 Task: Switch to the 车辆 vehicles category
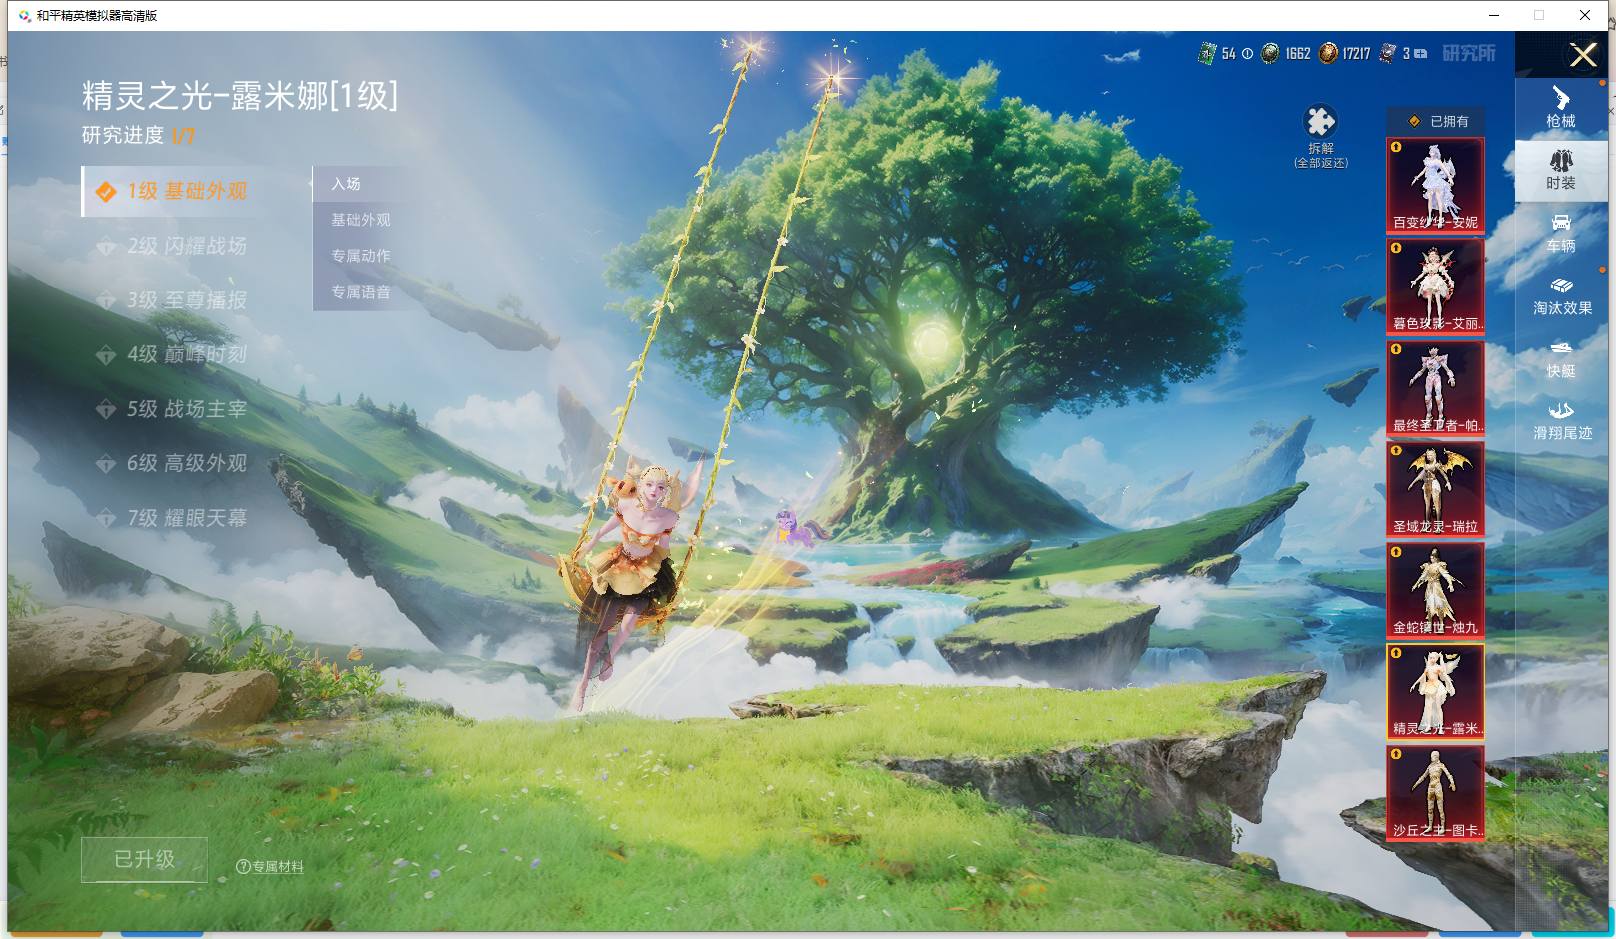(x=1561, y=233)
